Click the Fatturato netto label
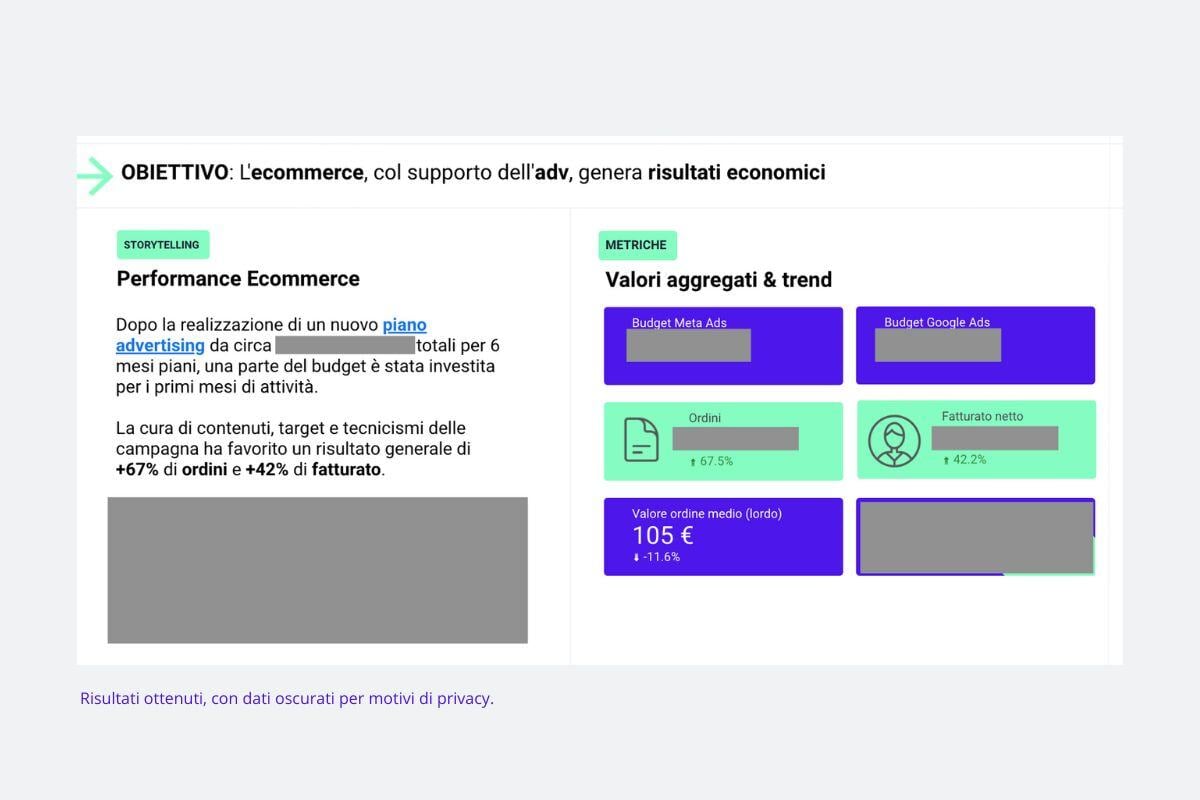The height and width of the screenshot is (800, 1200). click(982, 416)
